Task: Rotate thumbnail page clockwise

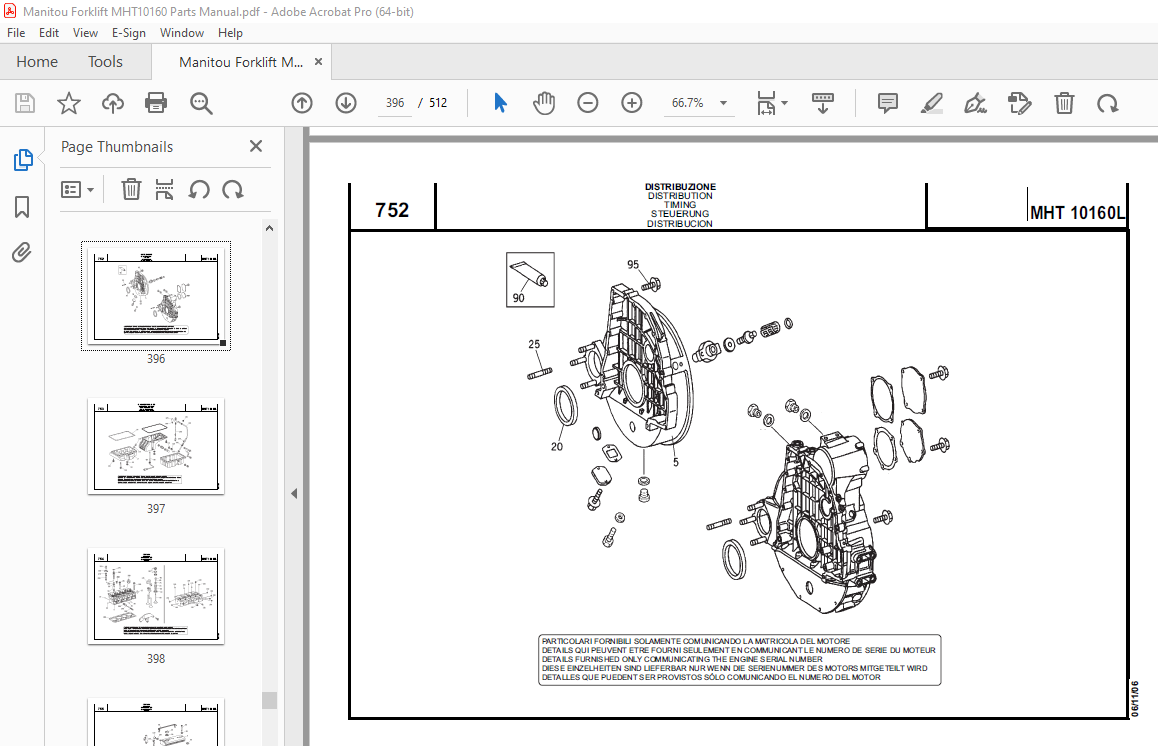Action: point(233,190)
